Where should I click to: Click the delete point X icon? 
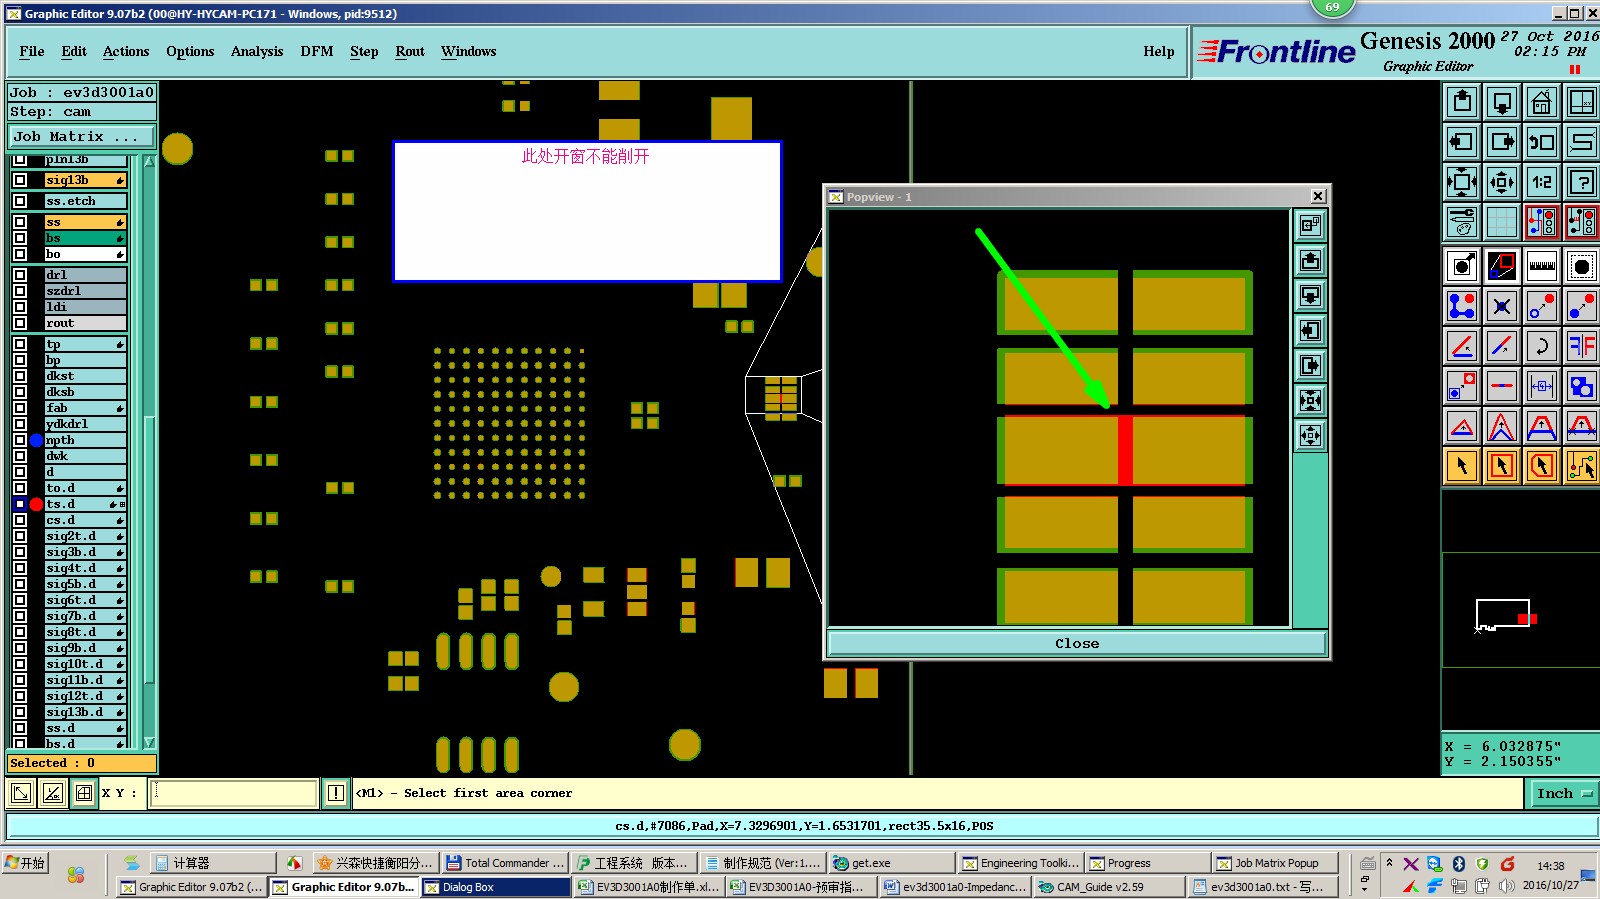(x=1502, y=306)
